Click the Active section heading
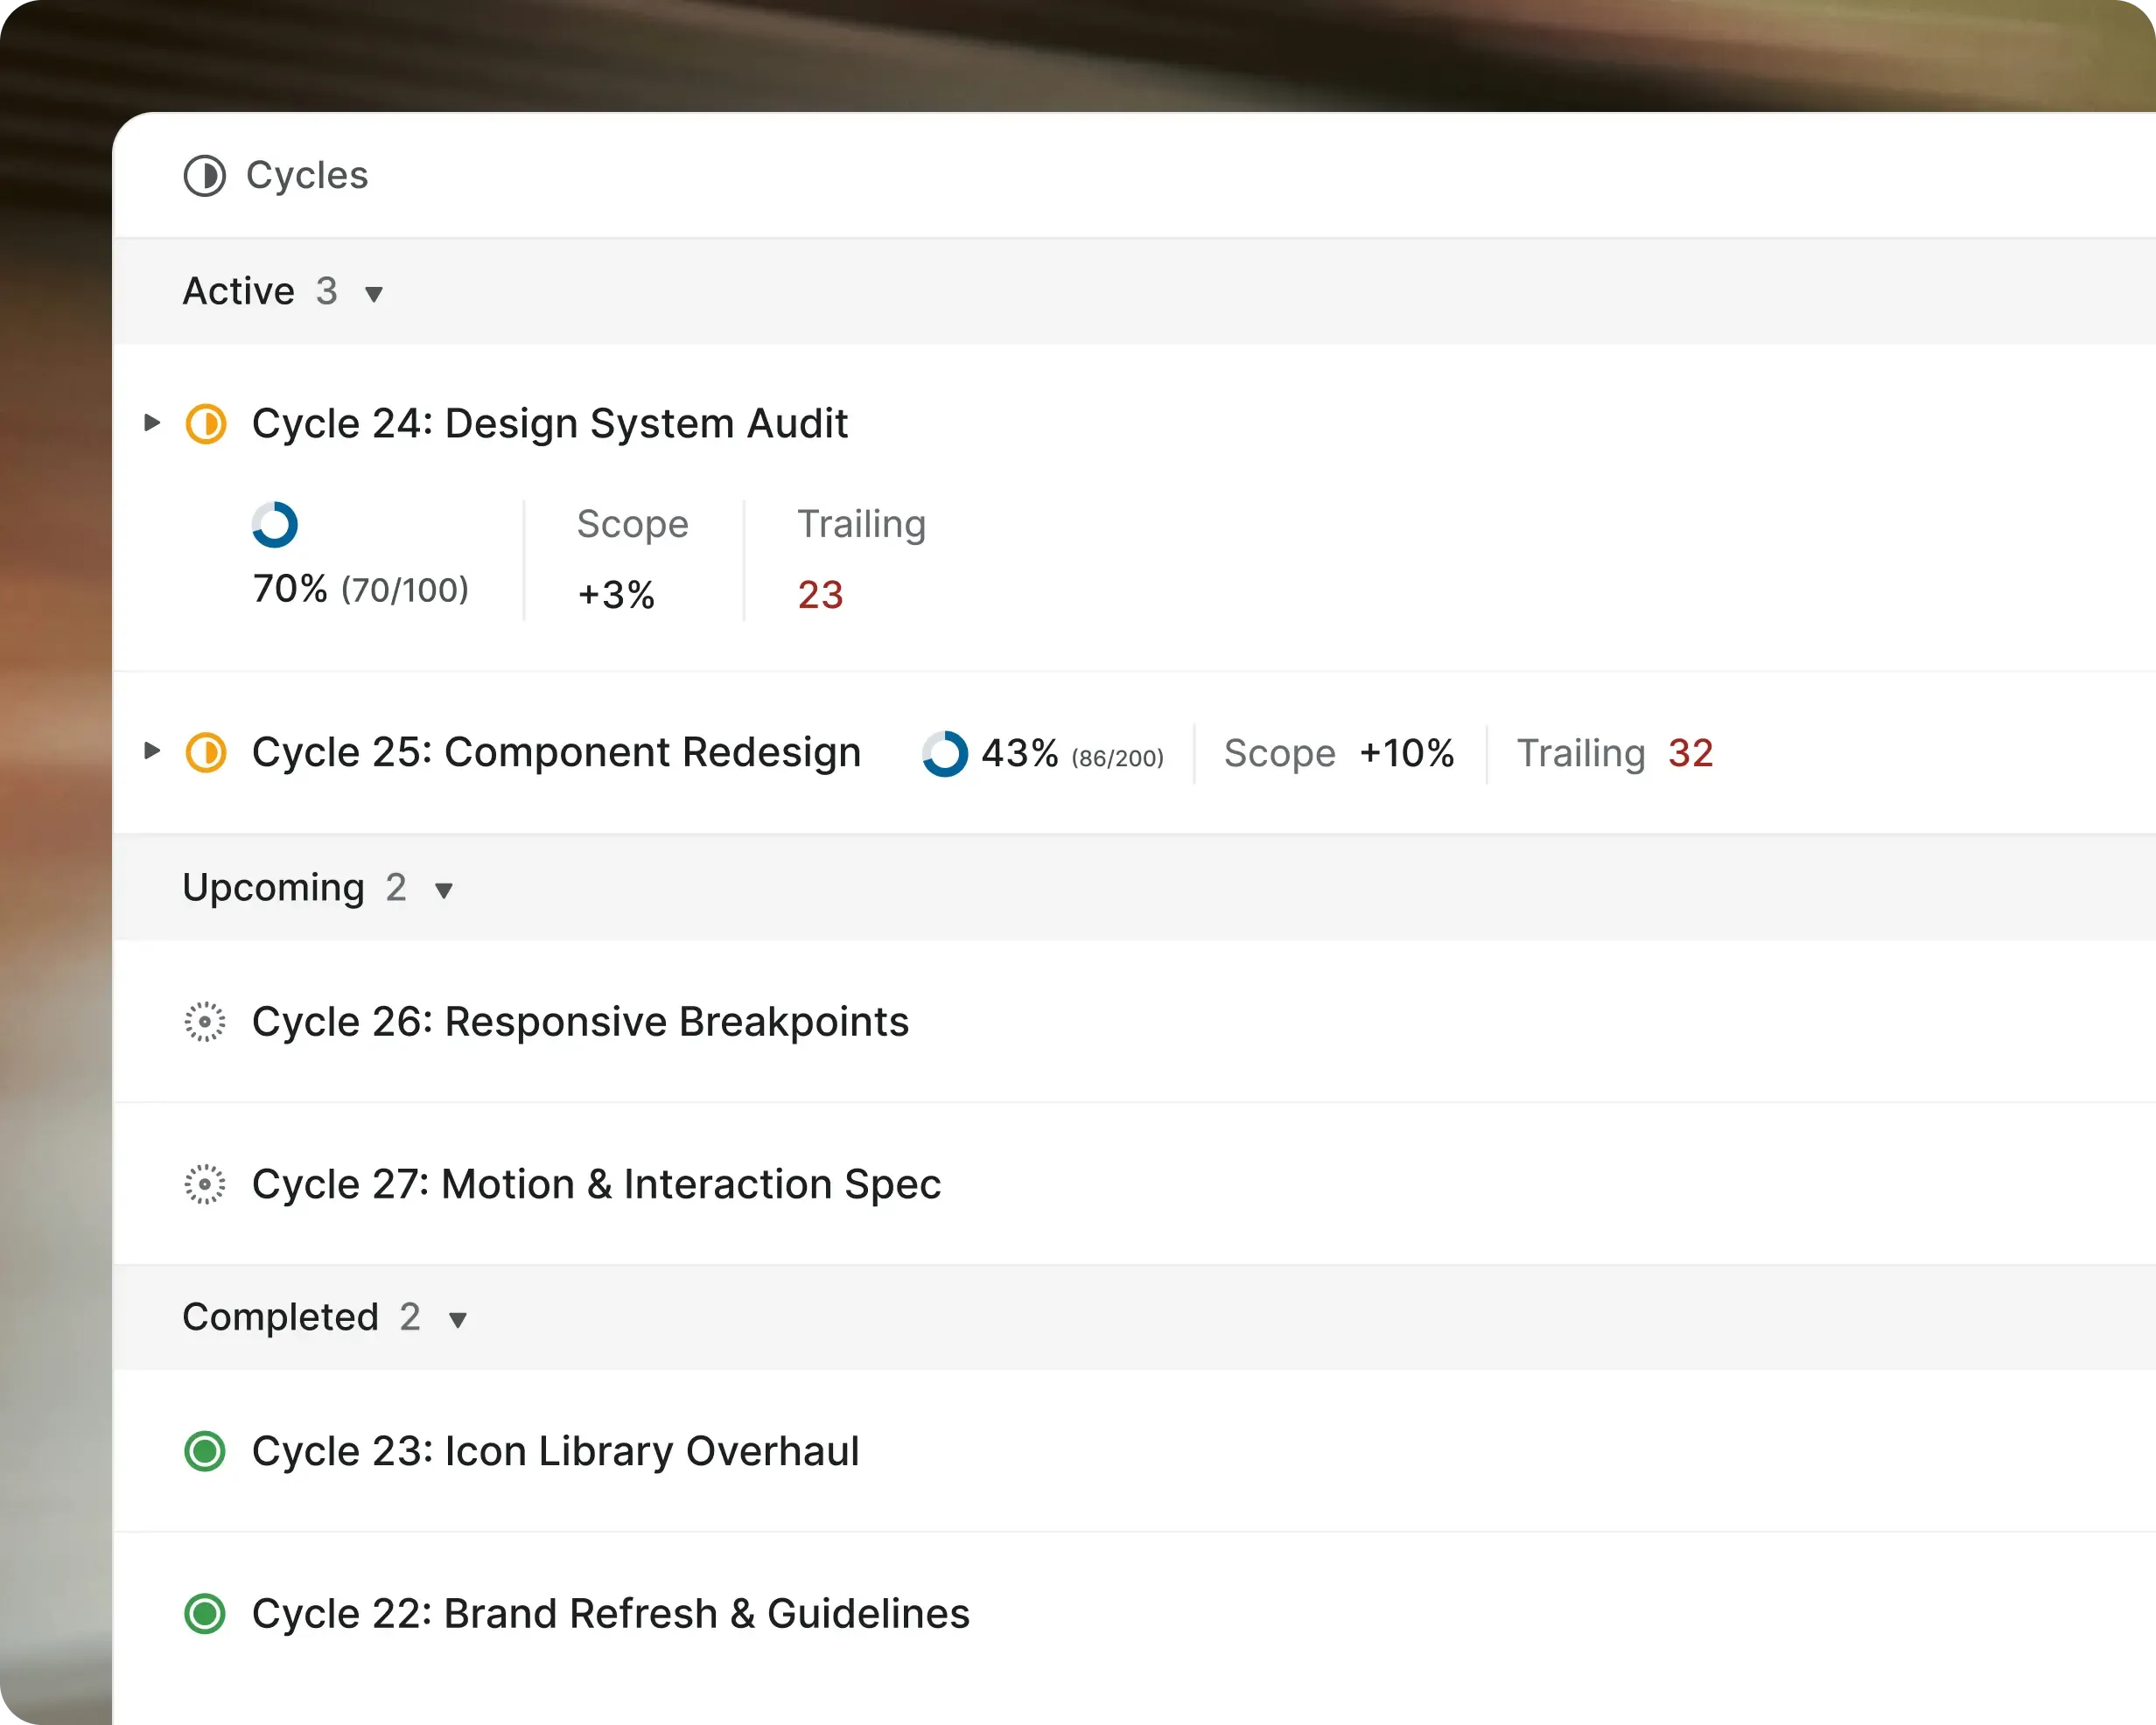The image size is (2156, 1725). tap(239, 292)
